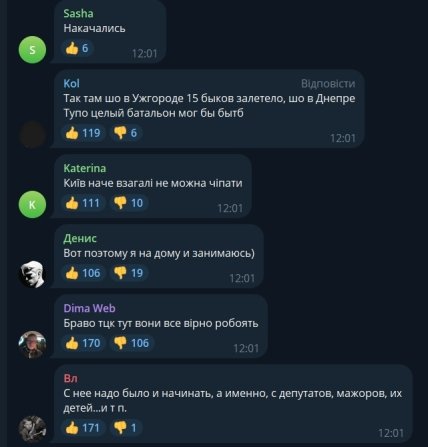Click thumbs up 171 on Вл's message

(83, 428)
